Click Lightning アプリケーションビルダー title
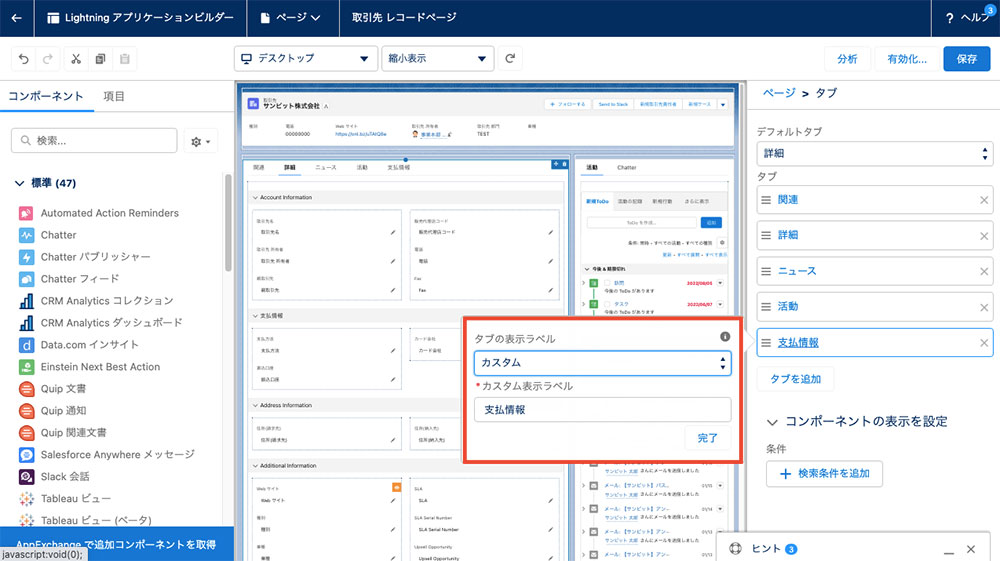Screen dimensions: 1000x561 [149, 18]
